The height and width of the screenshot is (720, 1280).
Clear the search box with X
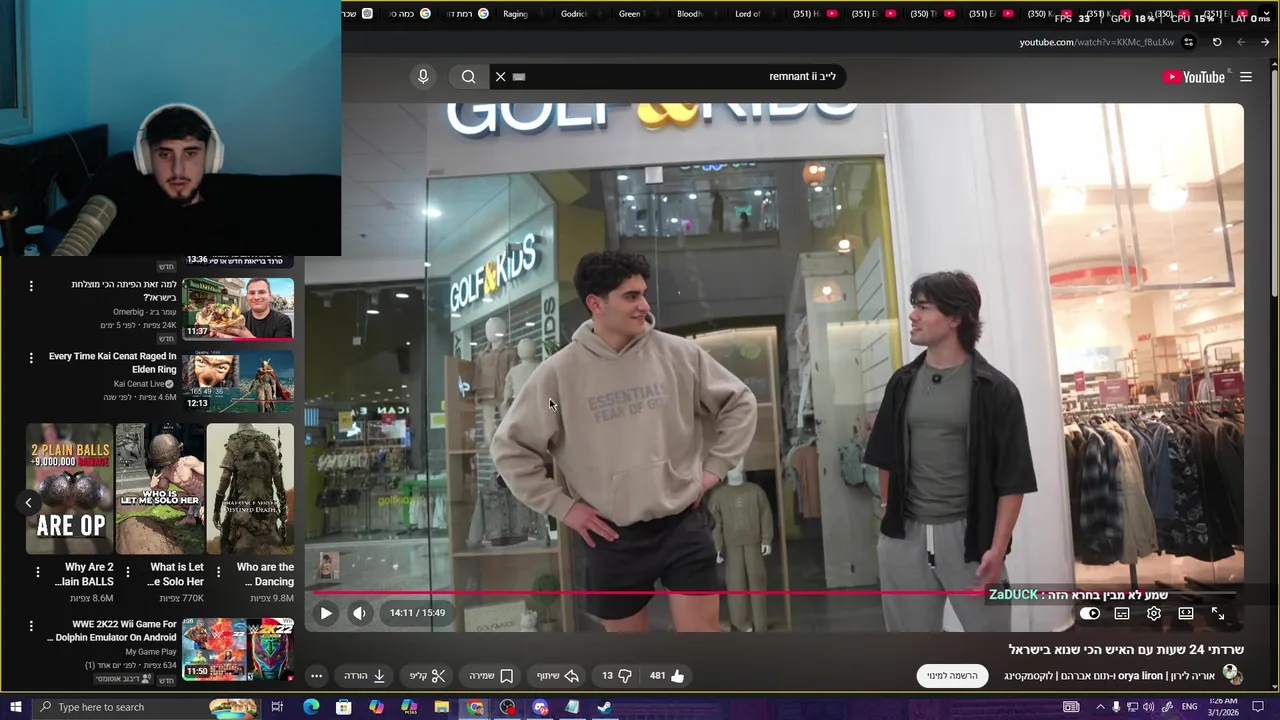point(500,77)
